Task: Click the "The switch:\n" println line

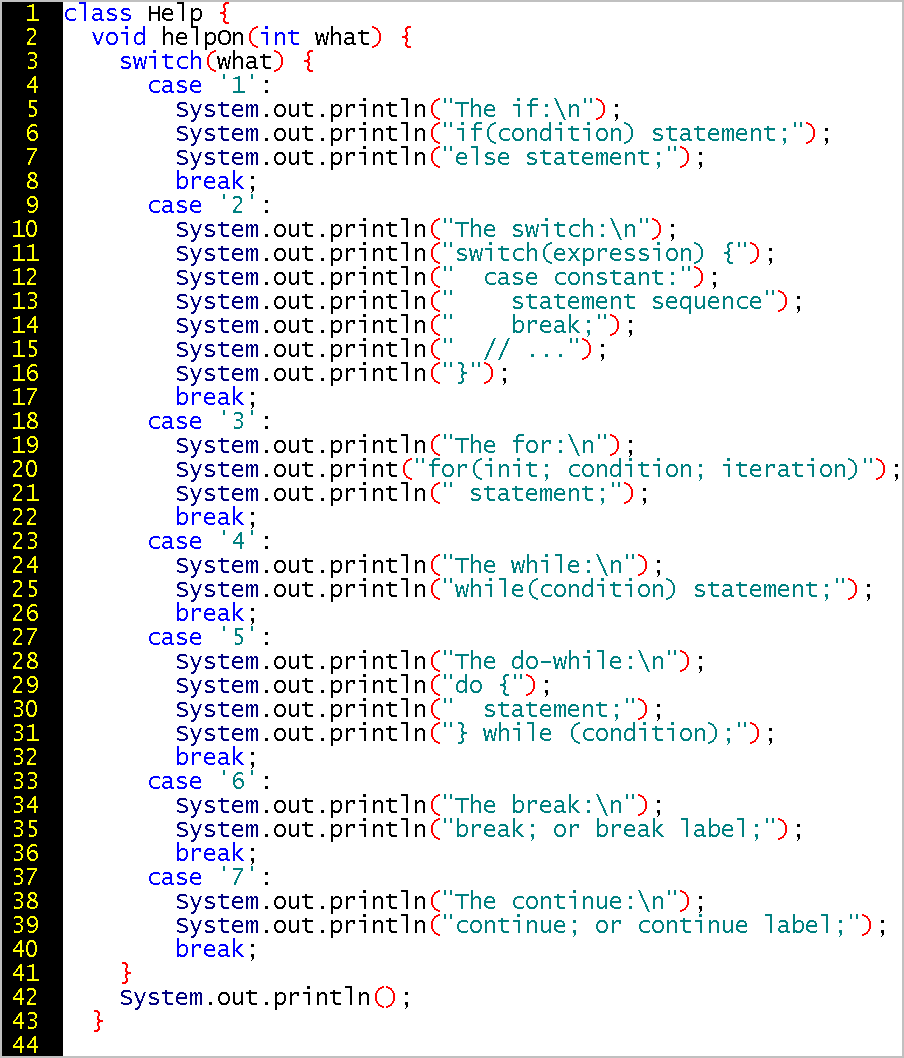Action: tap(426, 229)
